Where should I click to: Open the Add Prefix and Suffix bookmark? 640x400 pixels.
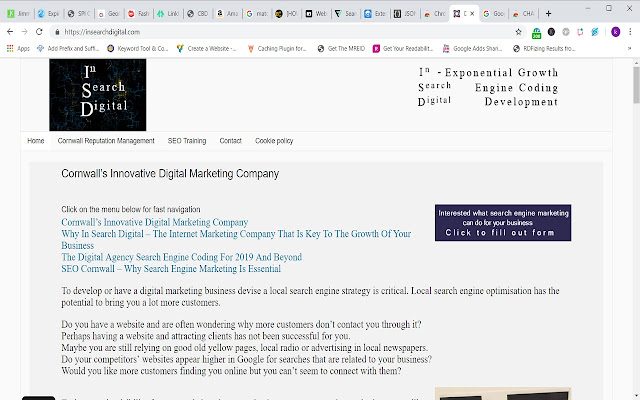pyautogui.click(x=68, y=49)
